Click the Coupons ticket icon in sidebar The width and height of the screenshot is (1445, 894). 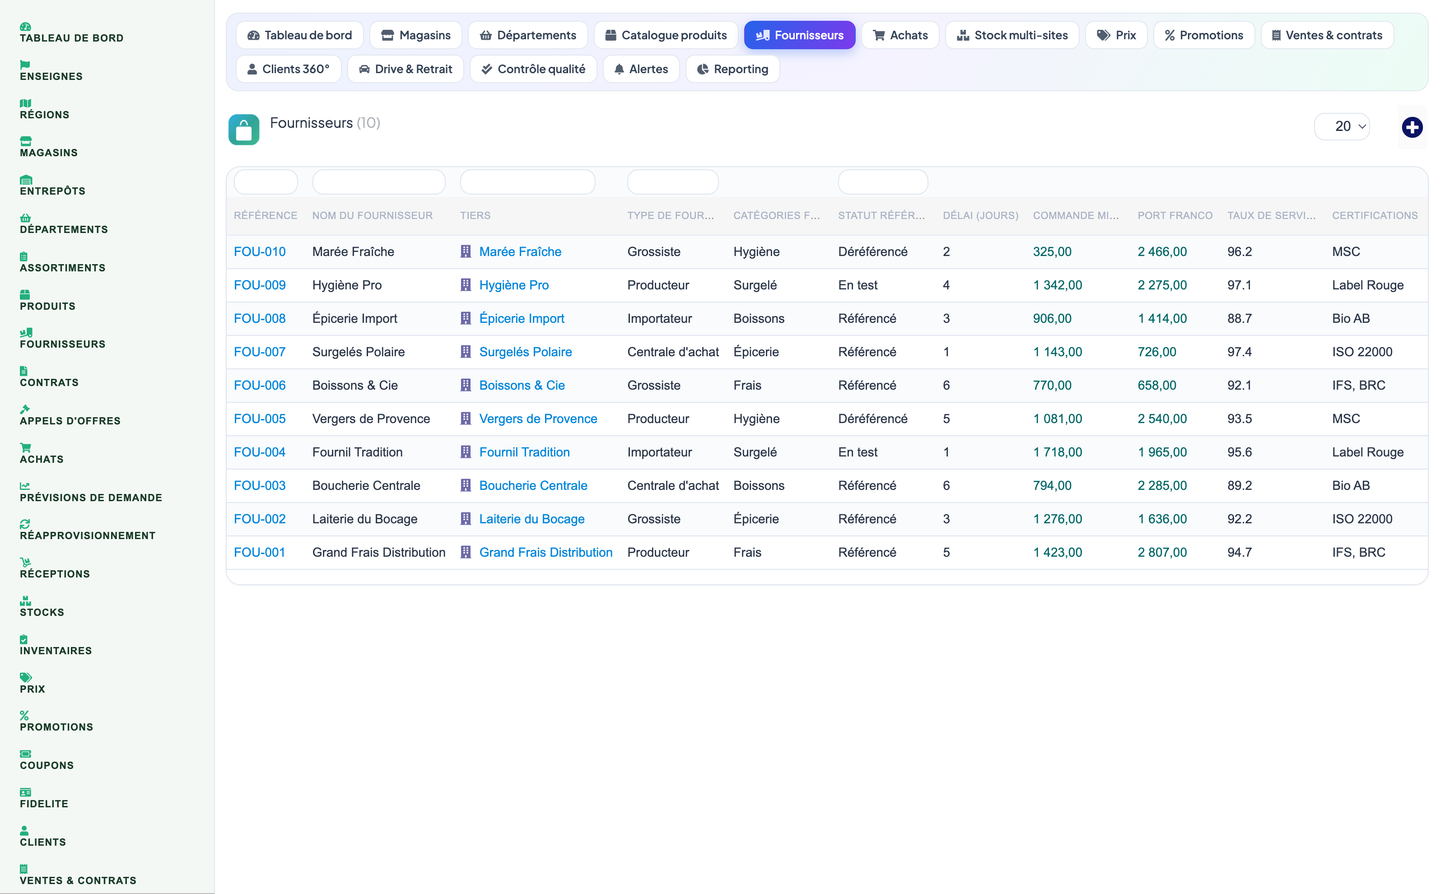(25, 754)
